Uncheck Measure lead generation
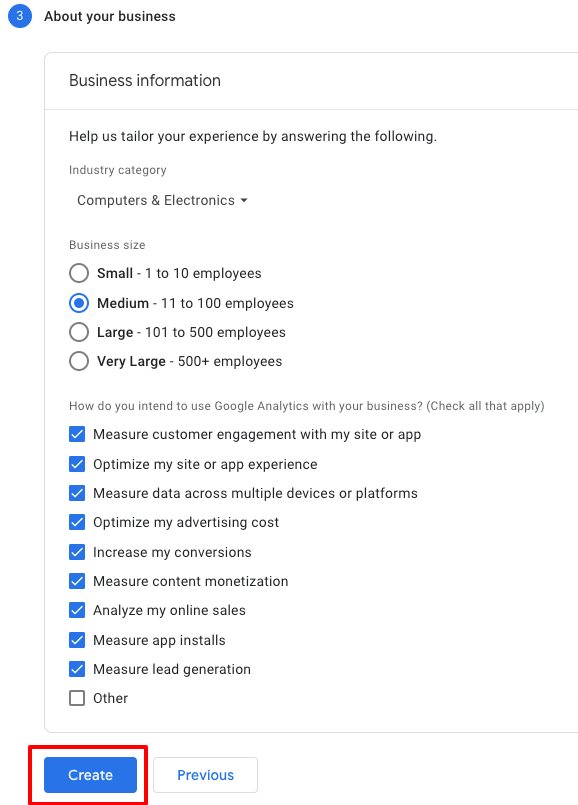The width and height of the screenshot is (578, 805). click(x=77, y=669)
